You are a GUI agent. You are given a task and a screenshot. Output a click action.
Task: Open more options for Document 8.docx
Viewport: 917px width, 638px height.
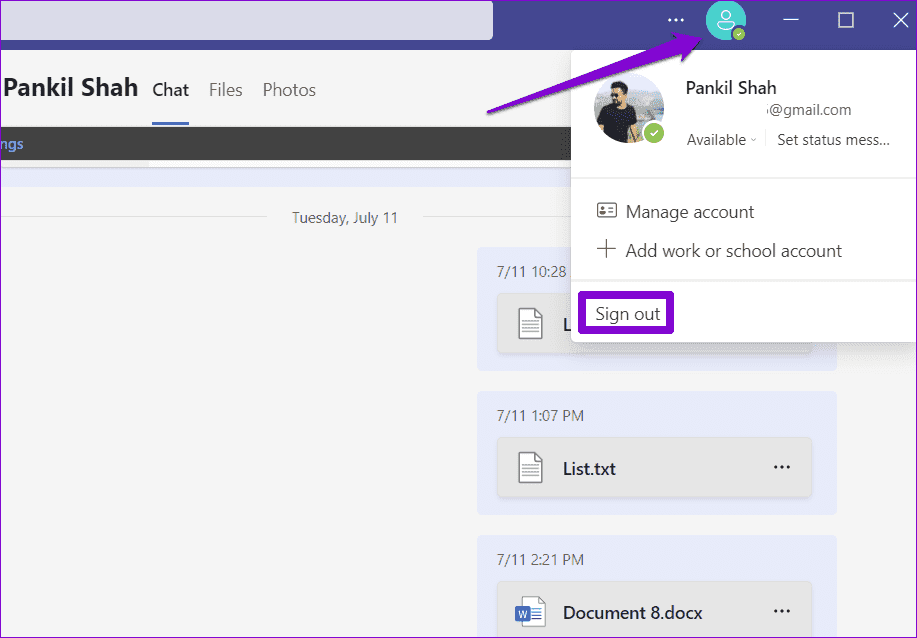(782, 612)
